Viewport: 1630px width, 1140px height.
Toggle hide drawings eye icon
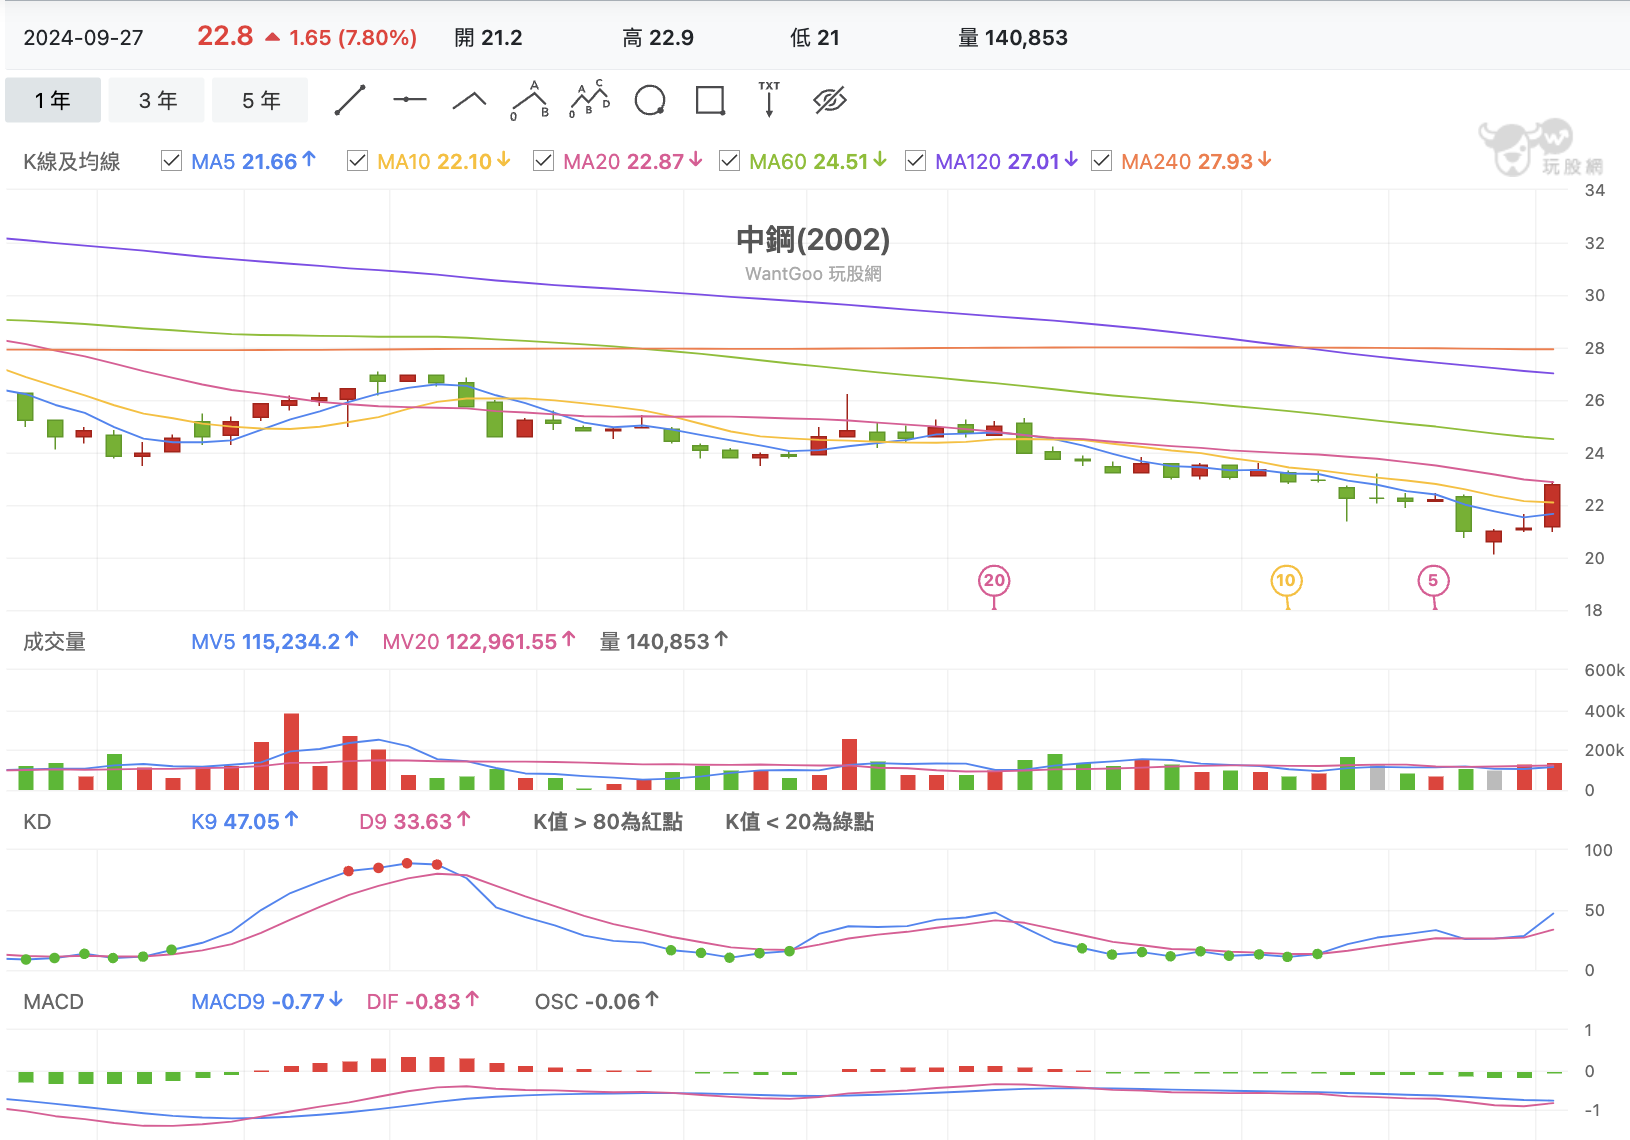tap(830, 100)
